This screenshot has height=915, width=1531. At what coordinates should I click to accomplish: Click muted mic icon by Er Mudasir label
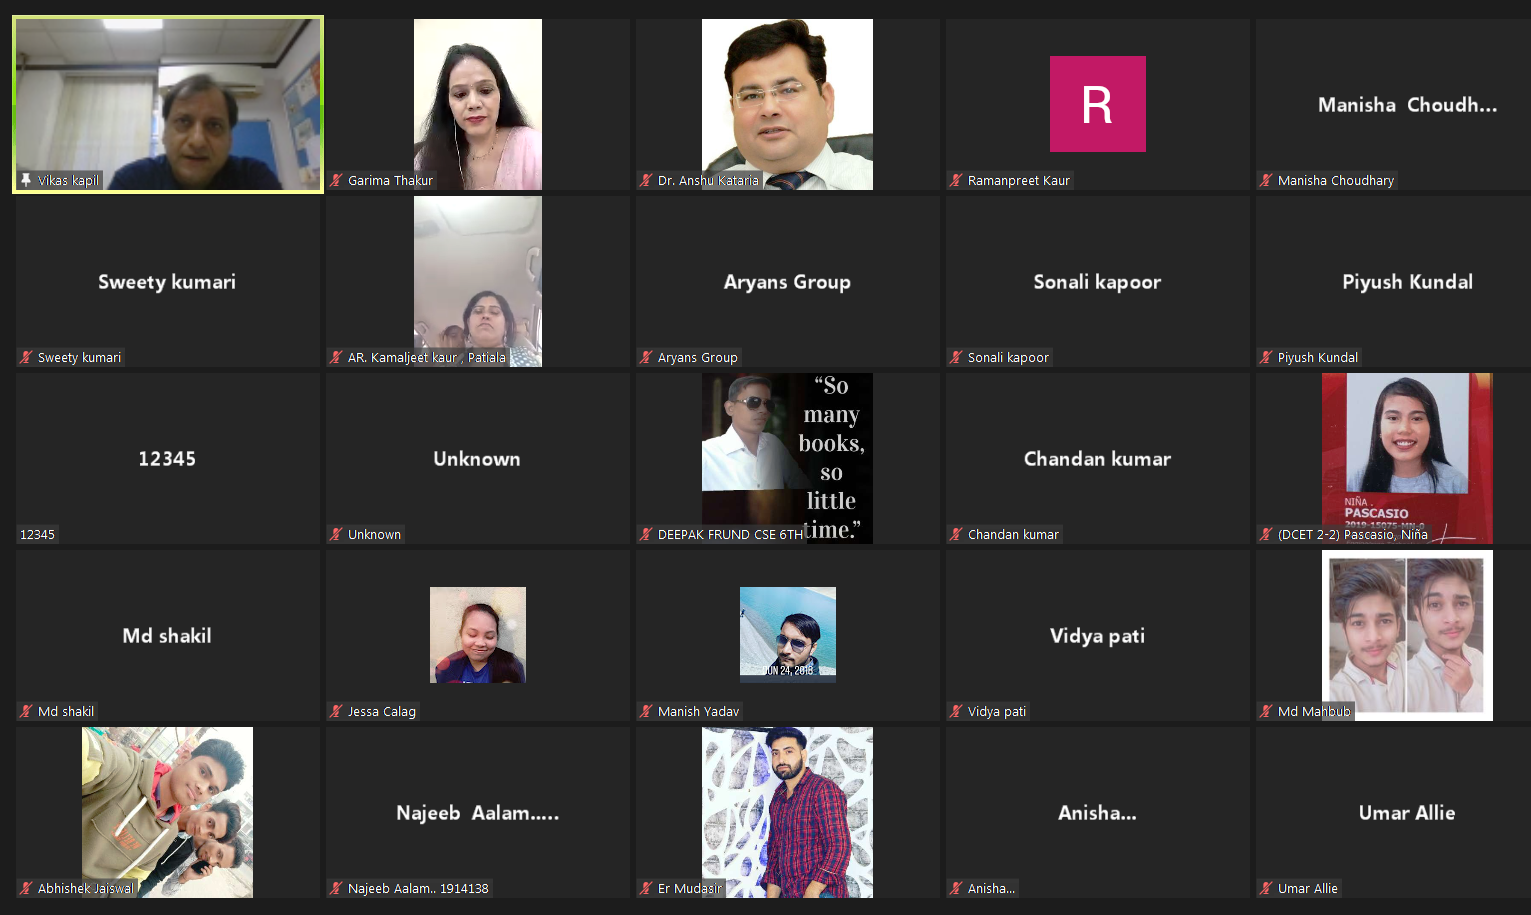pos(647,888)
